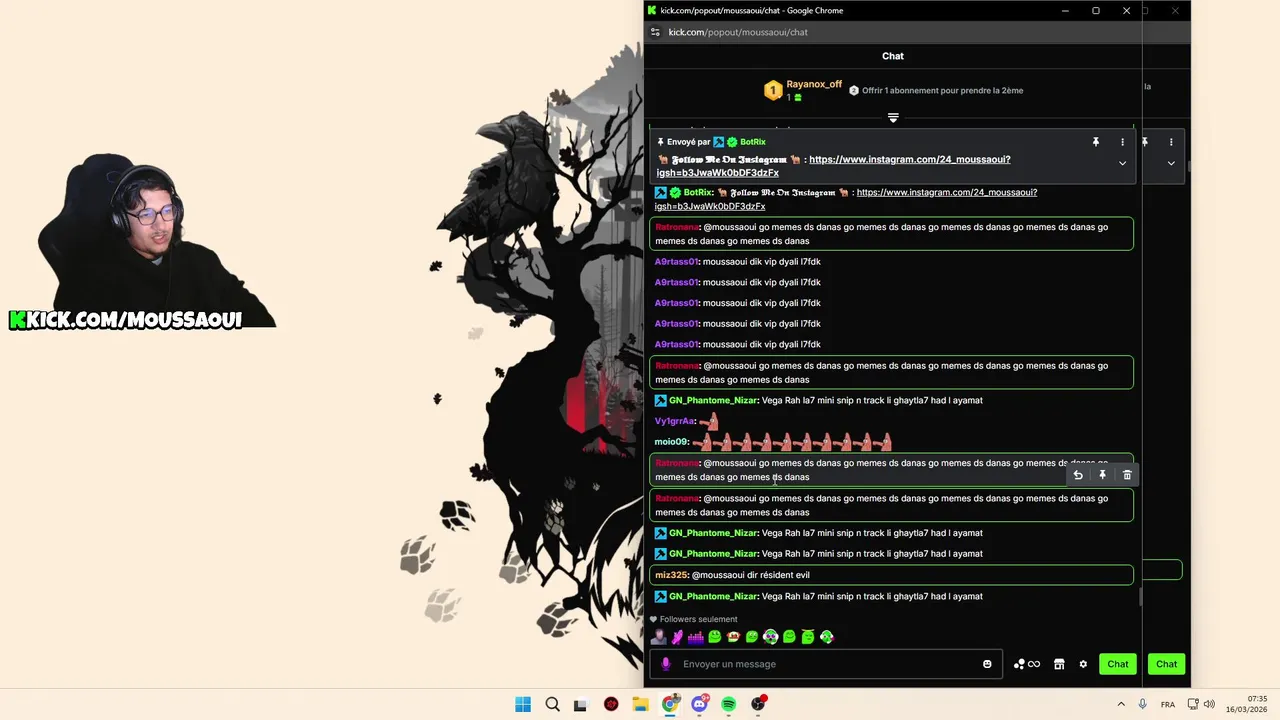Open Instagram link in pinned message

[834, 166]
